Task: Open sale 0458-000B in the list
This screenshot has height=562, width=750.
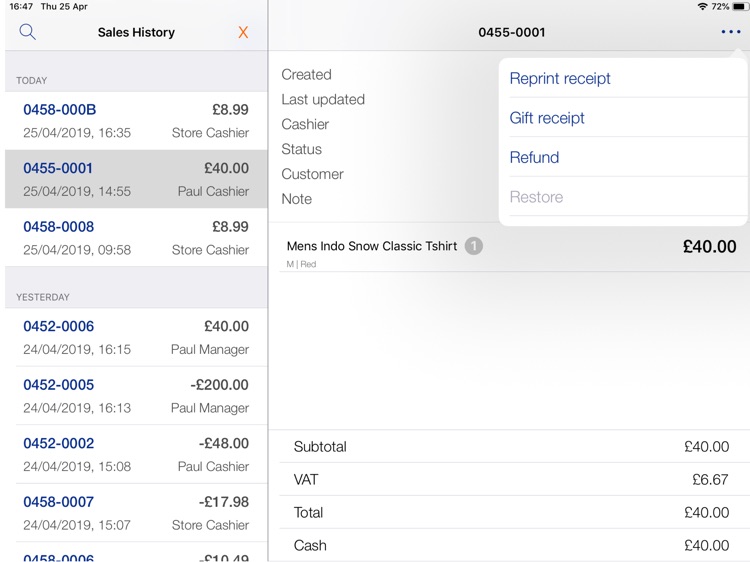Action: click(136, 121)
